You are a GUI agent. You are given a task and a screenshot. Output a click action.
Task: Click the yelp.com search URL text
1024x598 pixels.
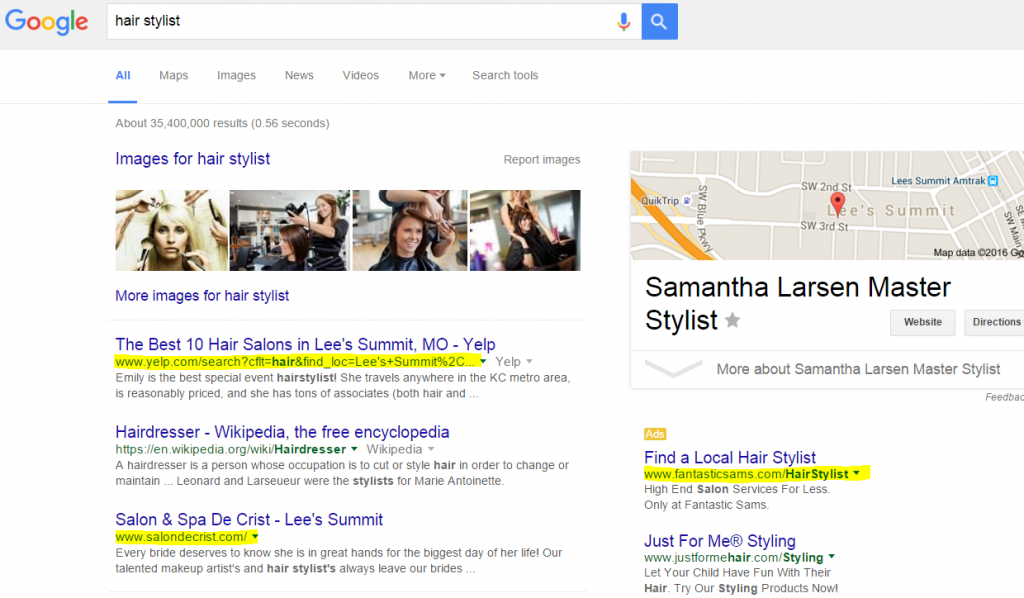pos(296,361)
